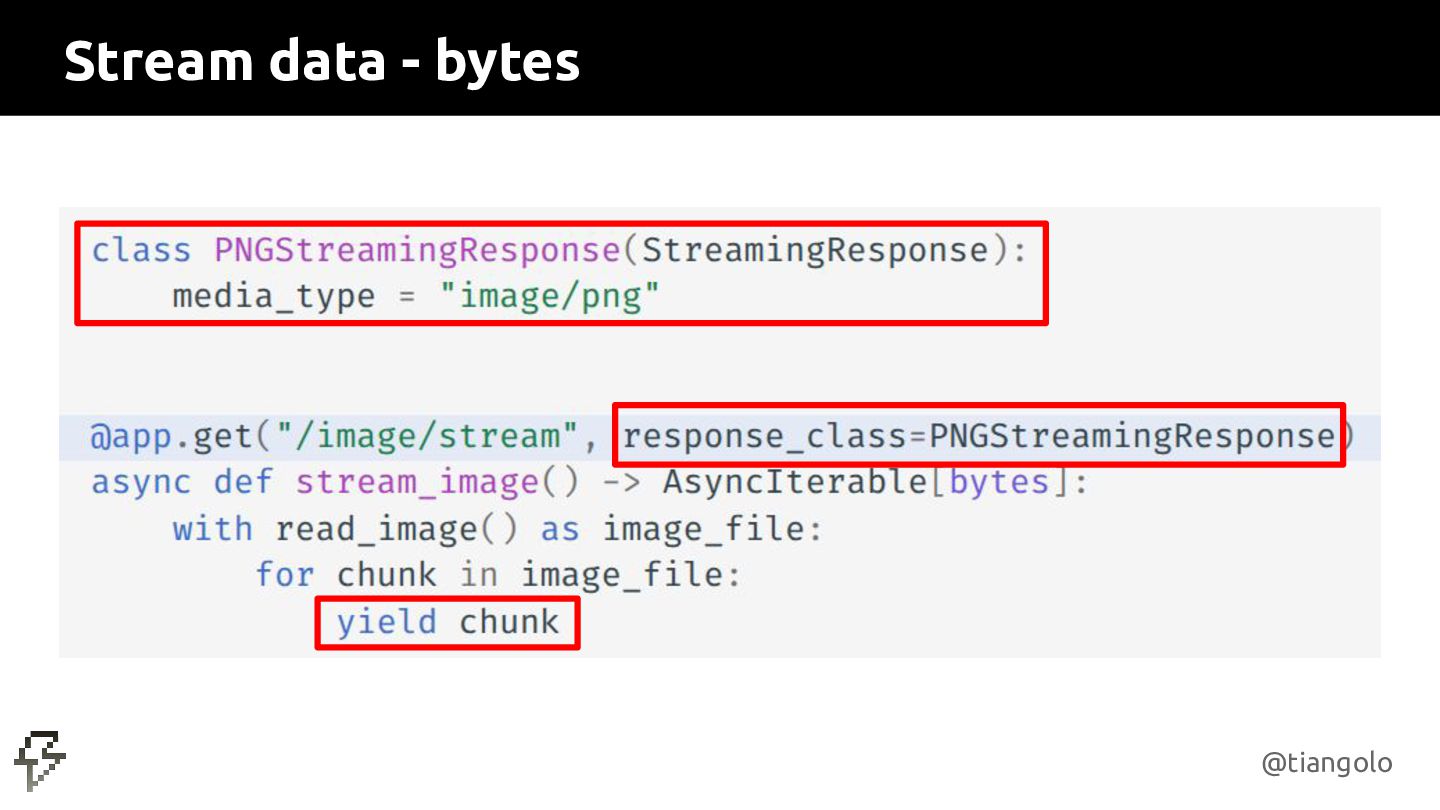The width and height of the screenshot is (1440, 810).
Task: Click the StreamingResponse base class text
Action: (815, 250)
